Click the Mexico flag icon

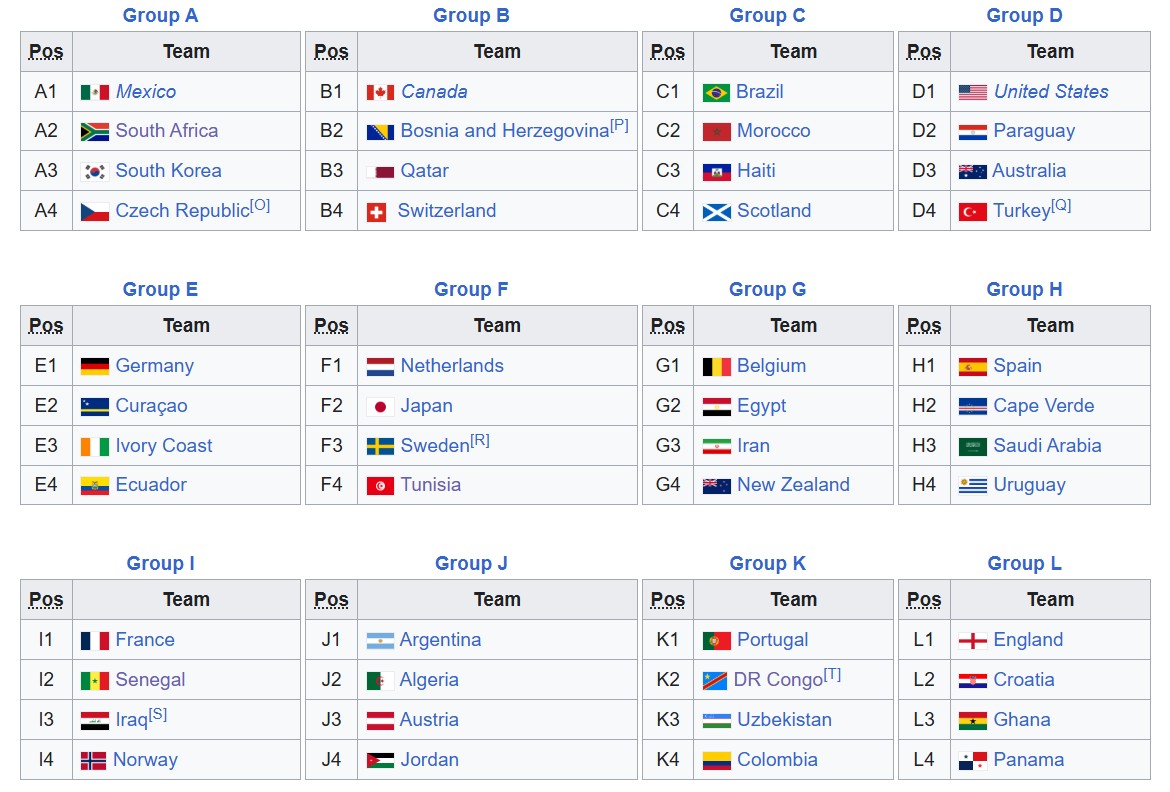(x=95, y=93)
